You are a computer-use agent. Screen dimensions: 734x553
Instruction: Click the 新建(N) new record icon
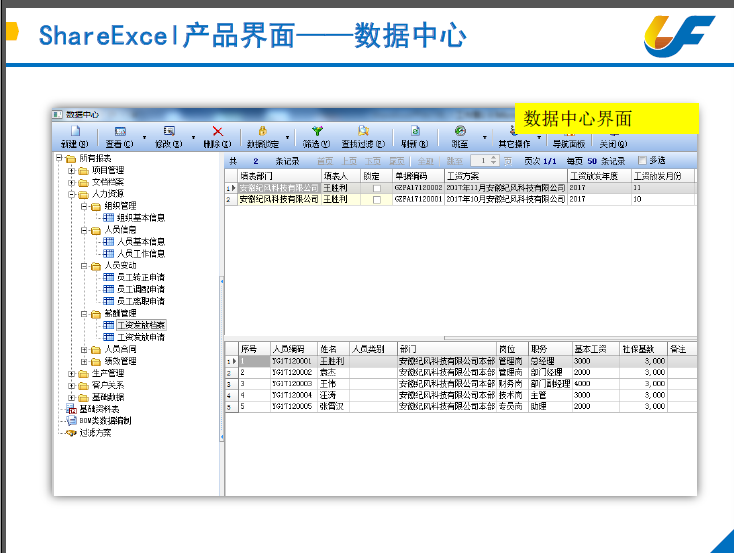point(75,131)
